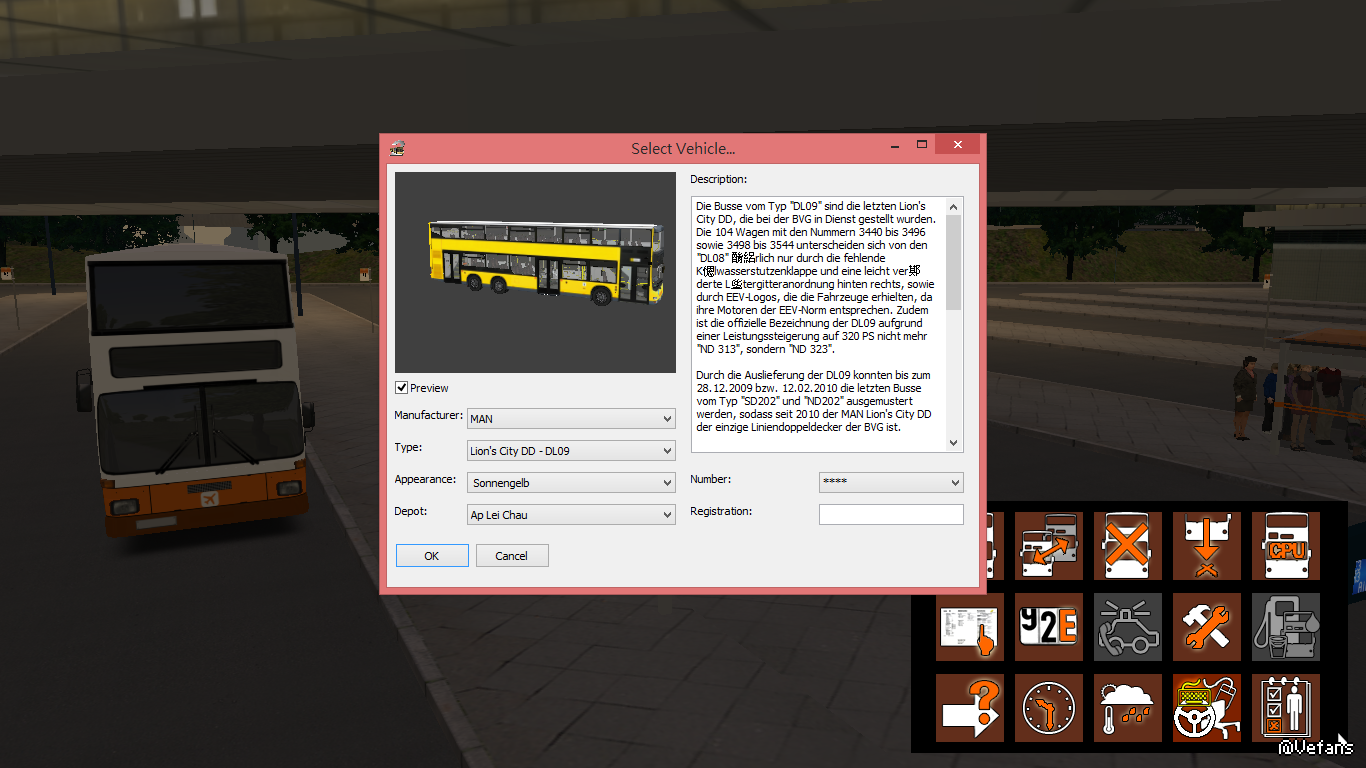Click the description scrollbar down arrow
This screenshot has height=768, width=1366.
tap(953, 442)
